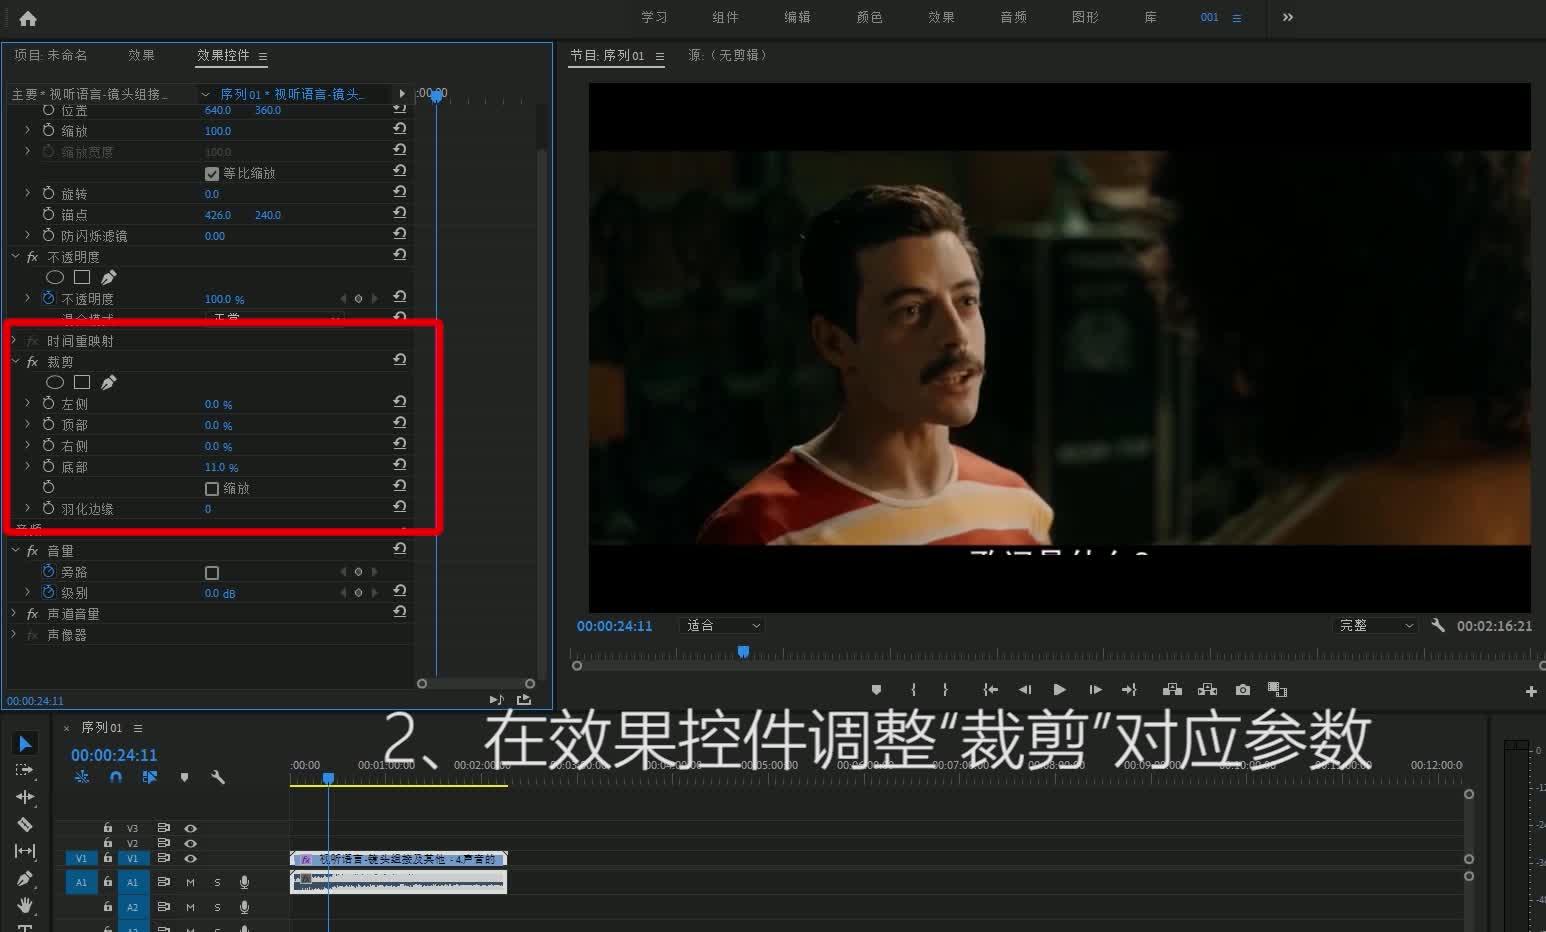Select the Slip tool
The height and width of the screenshot is (932, 1546).
tap(26, 851)
